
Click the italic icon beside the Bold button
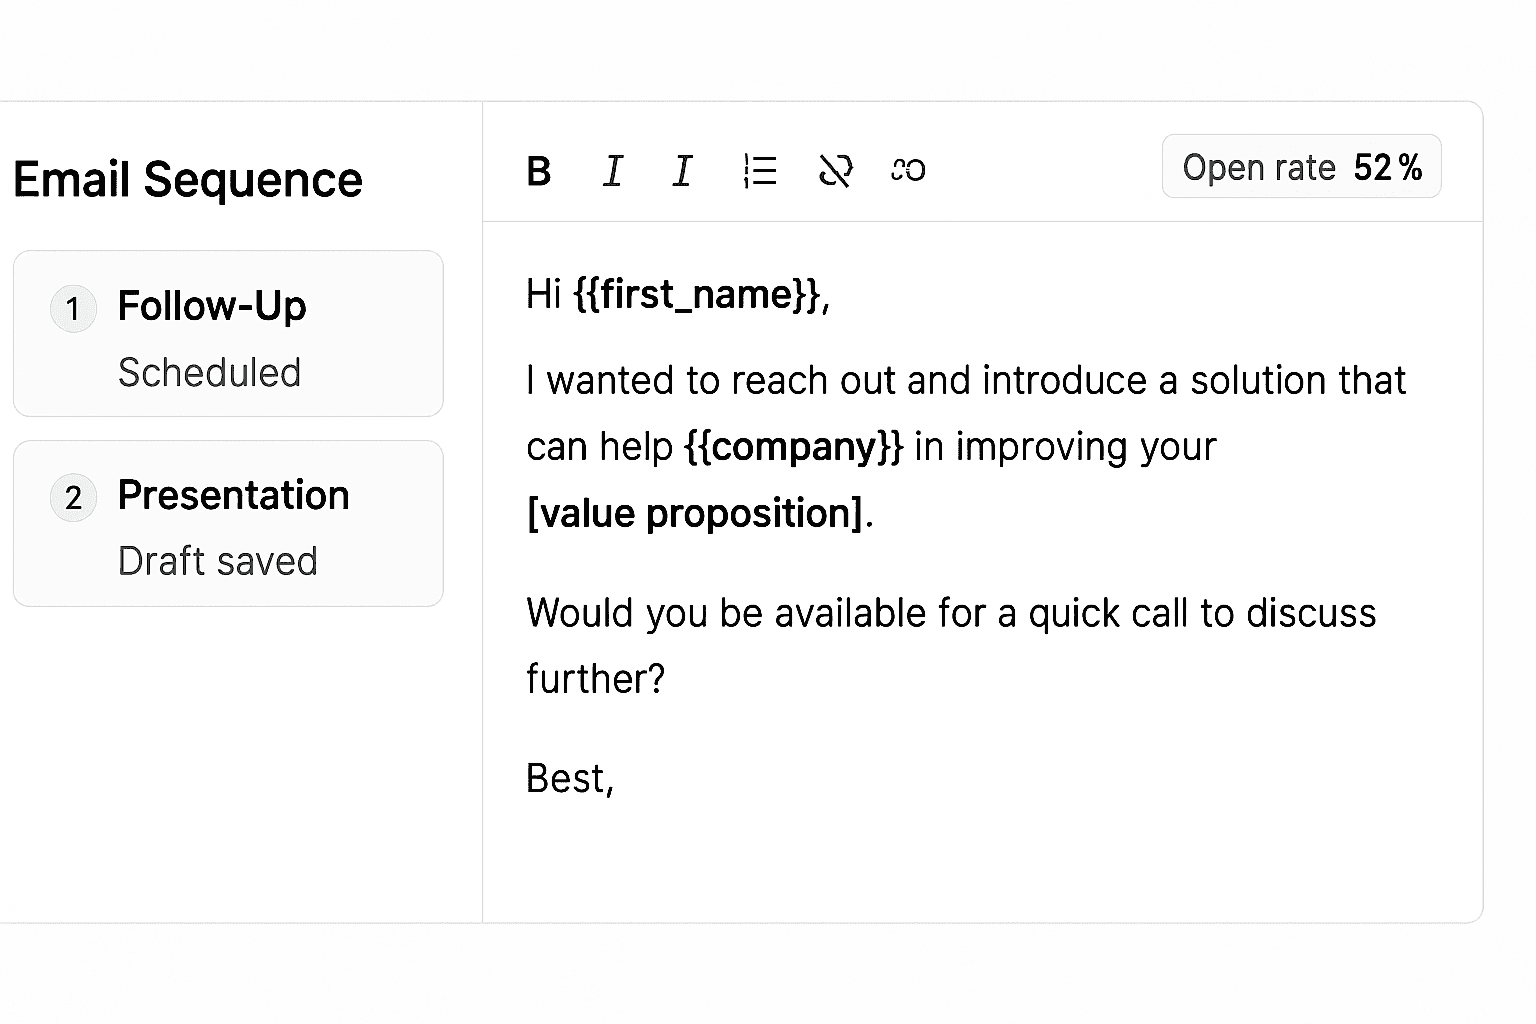[x=613, y=171]
